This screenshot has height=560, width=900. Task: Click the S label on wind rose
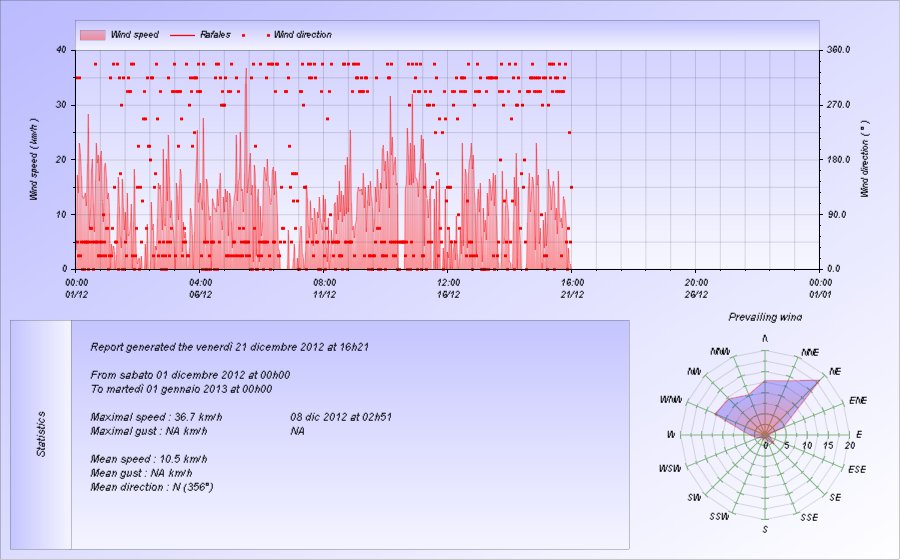click(765, 529)
